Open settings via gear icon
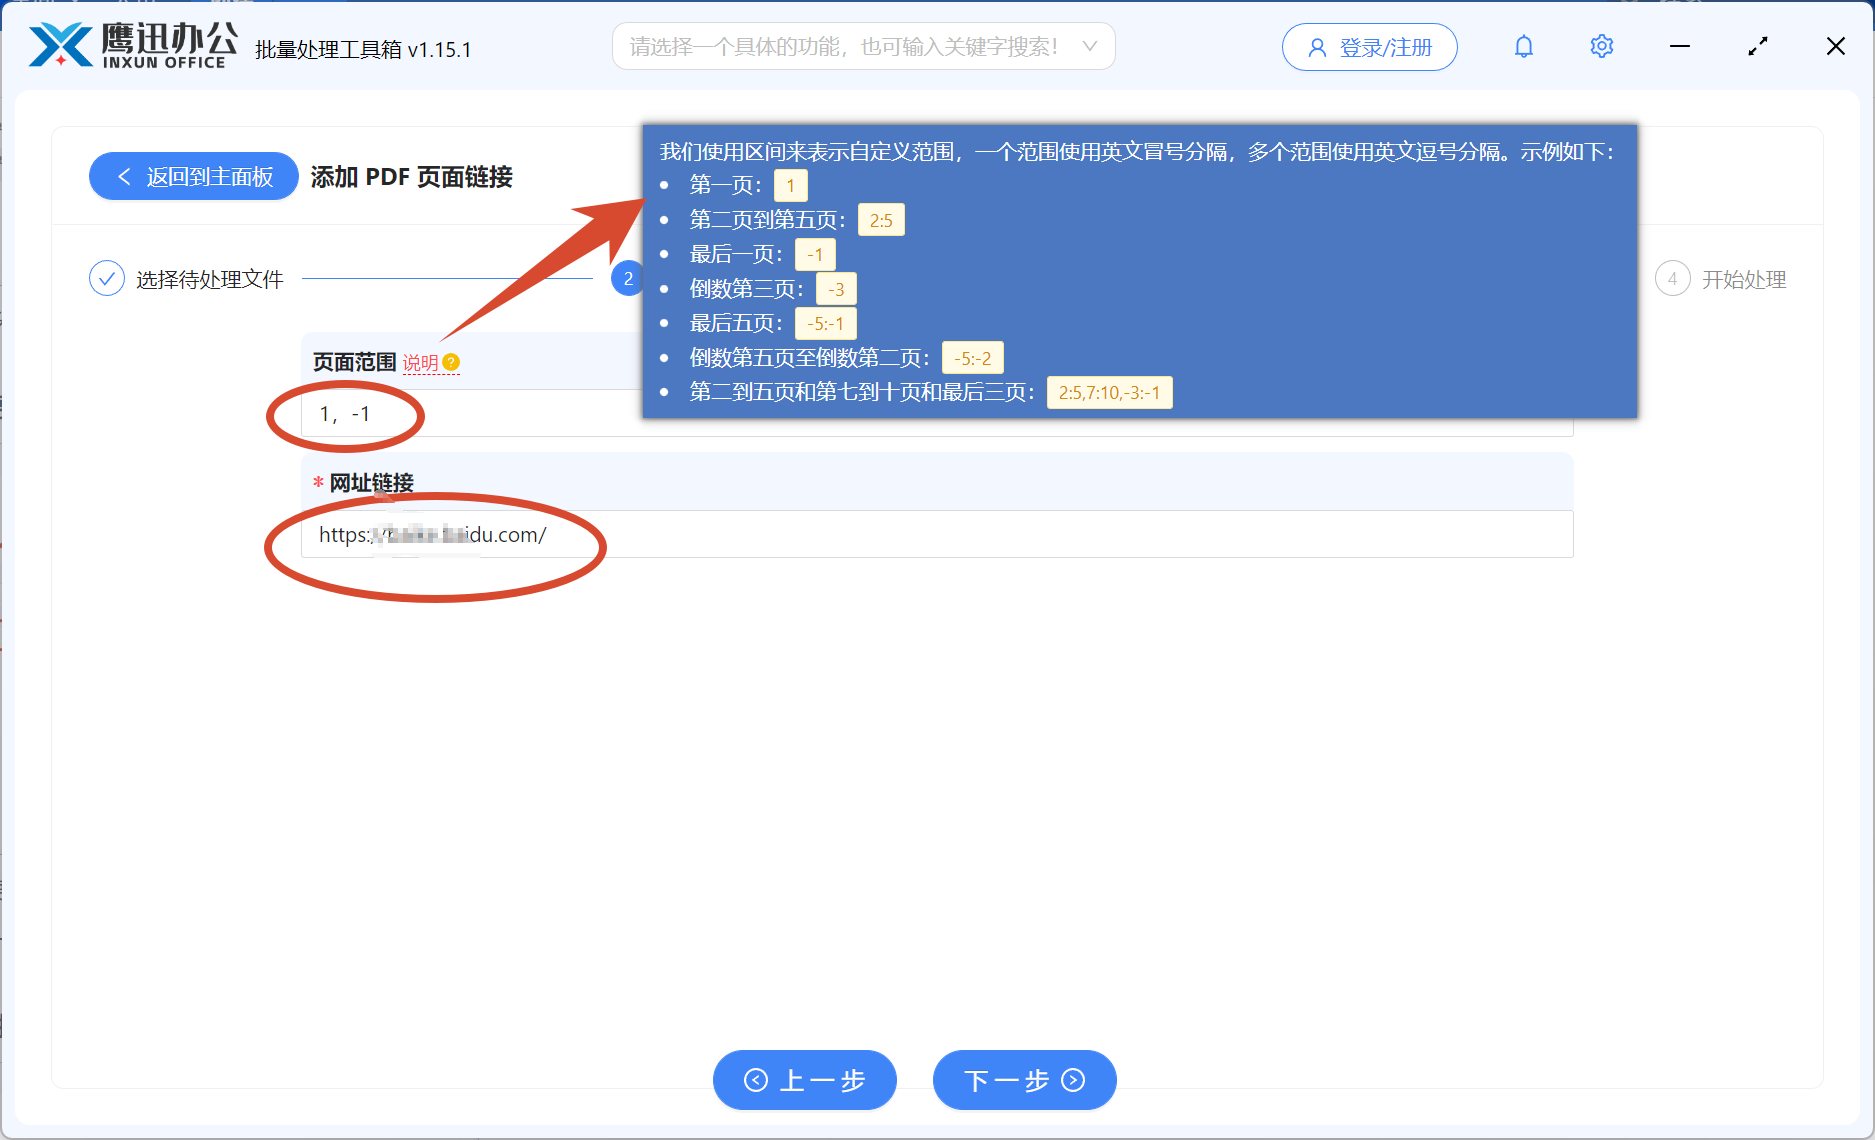Screen dimensions: 1875x1140 1602,47
